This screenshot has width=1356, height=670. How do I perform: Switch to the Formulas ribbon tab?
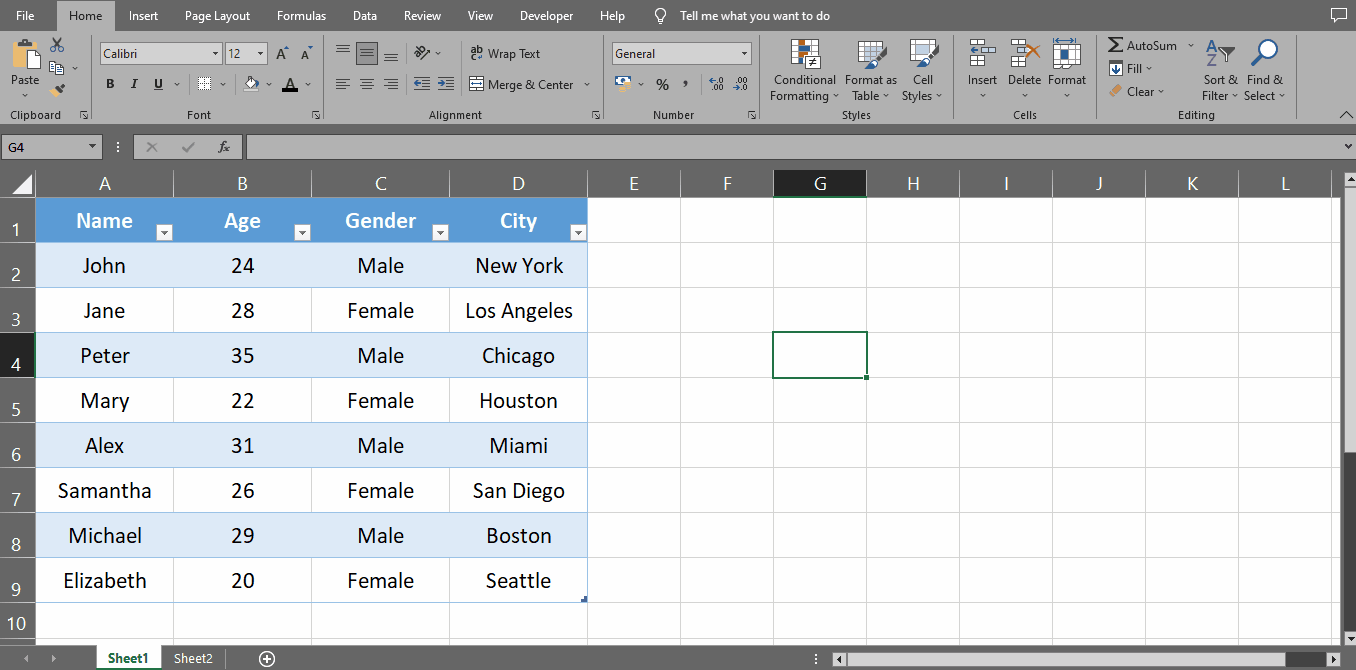pos(301,15)
